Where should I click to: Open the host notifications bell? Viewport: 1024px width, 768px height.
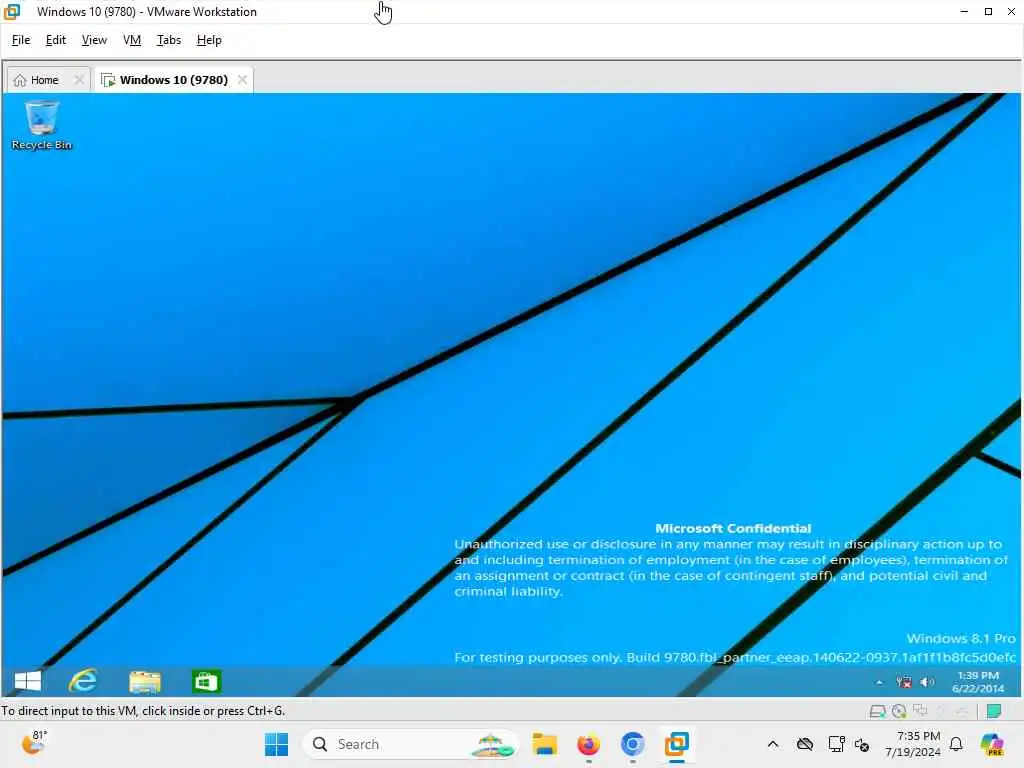point(956,744)
